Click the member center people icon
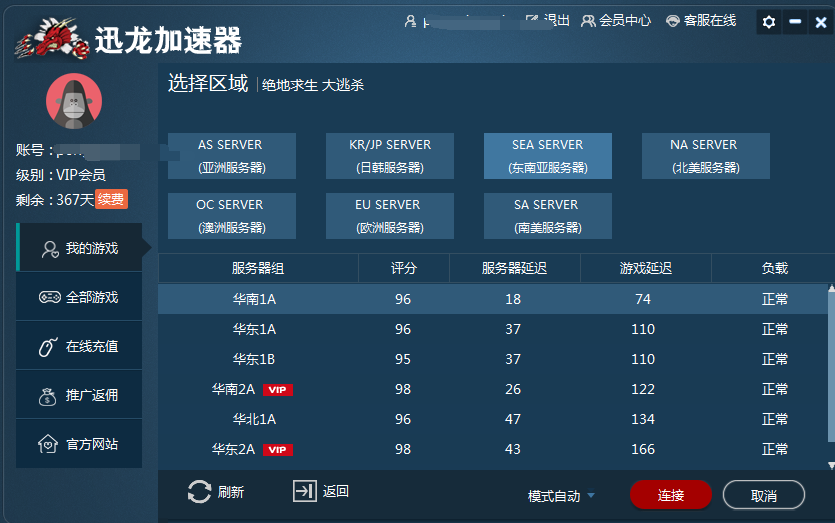The height and width of the screenshot is (523, 835). [588, 21]
